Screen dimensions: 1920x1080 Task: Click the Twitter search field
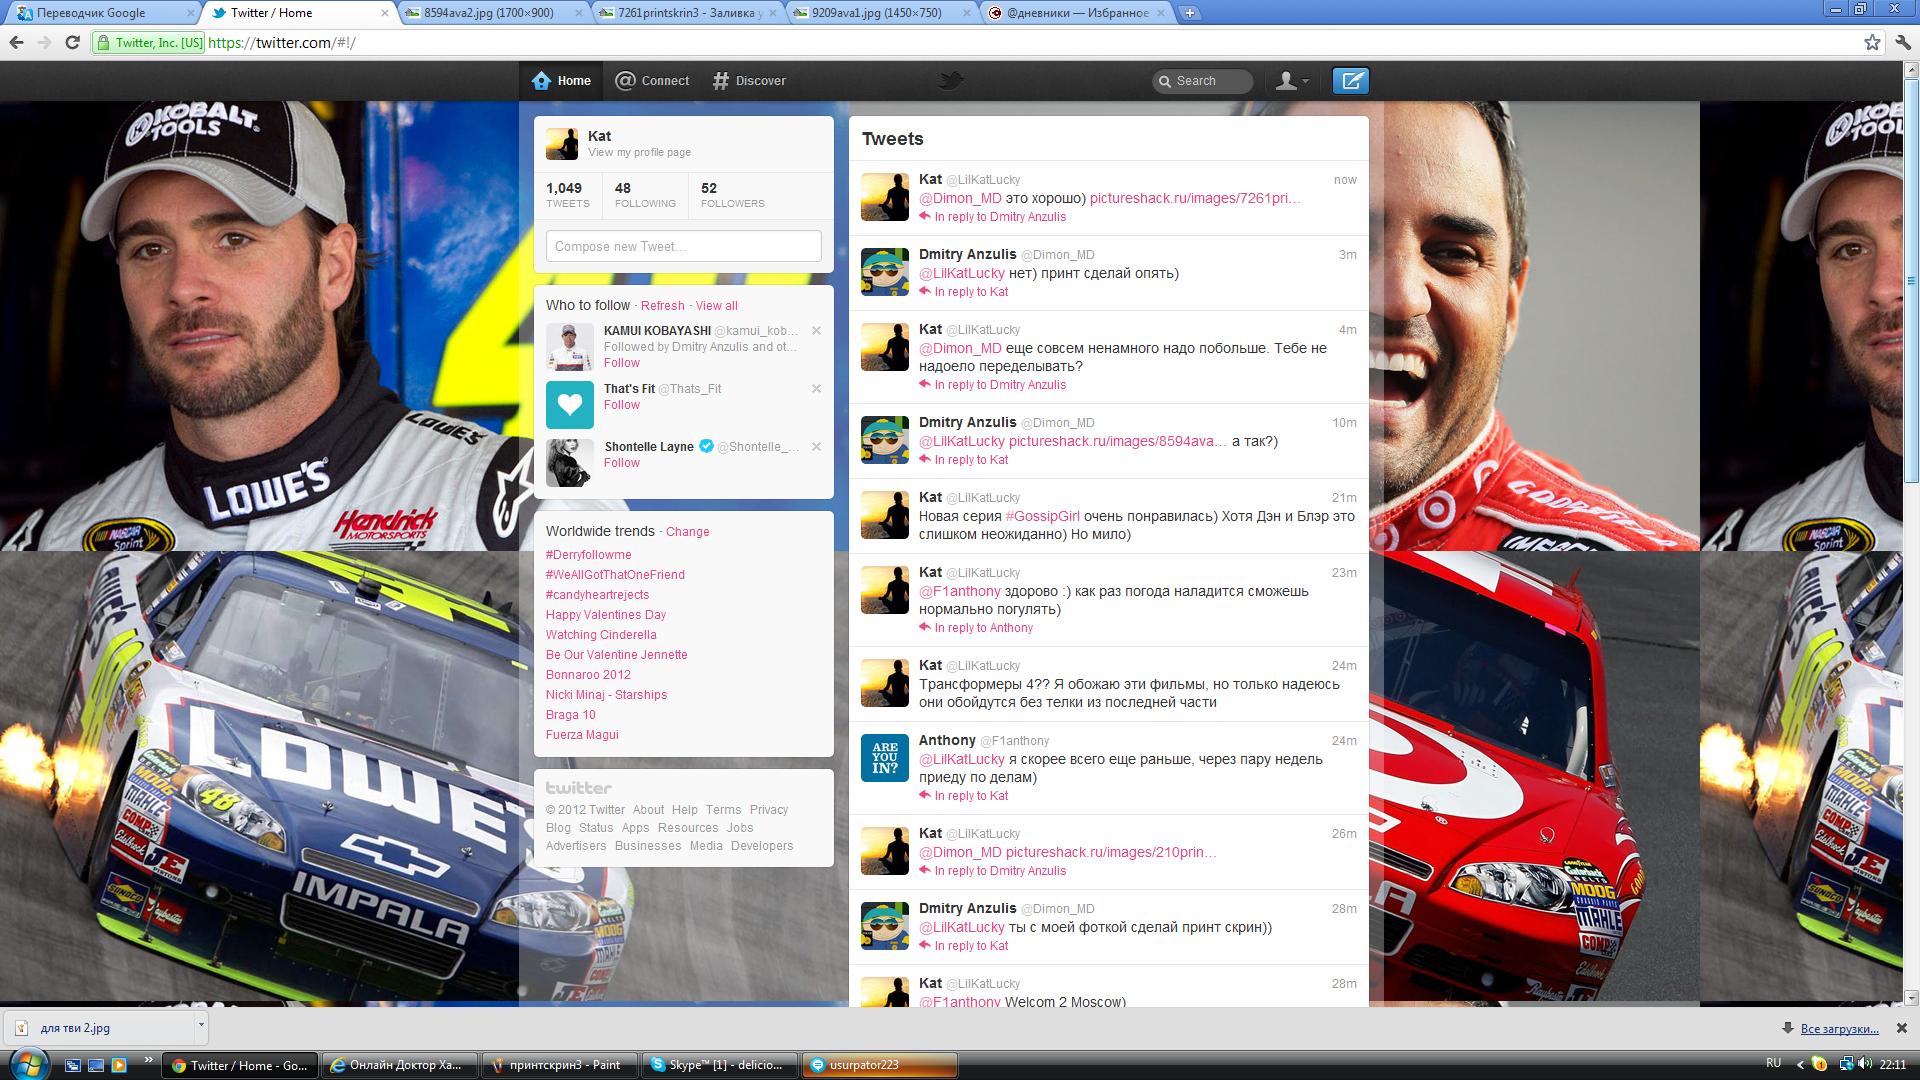1203,81
